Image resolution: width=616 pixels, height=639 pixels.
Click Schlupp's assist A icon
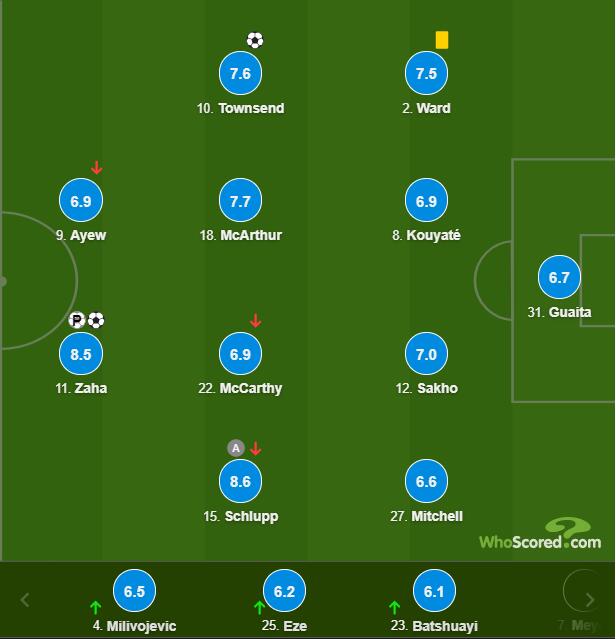coord(236,448)
